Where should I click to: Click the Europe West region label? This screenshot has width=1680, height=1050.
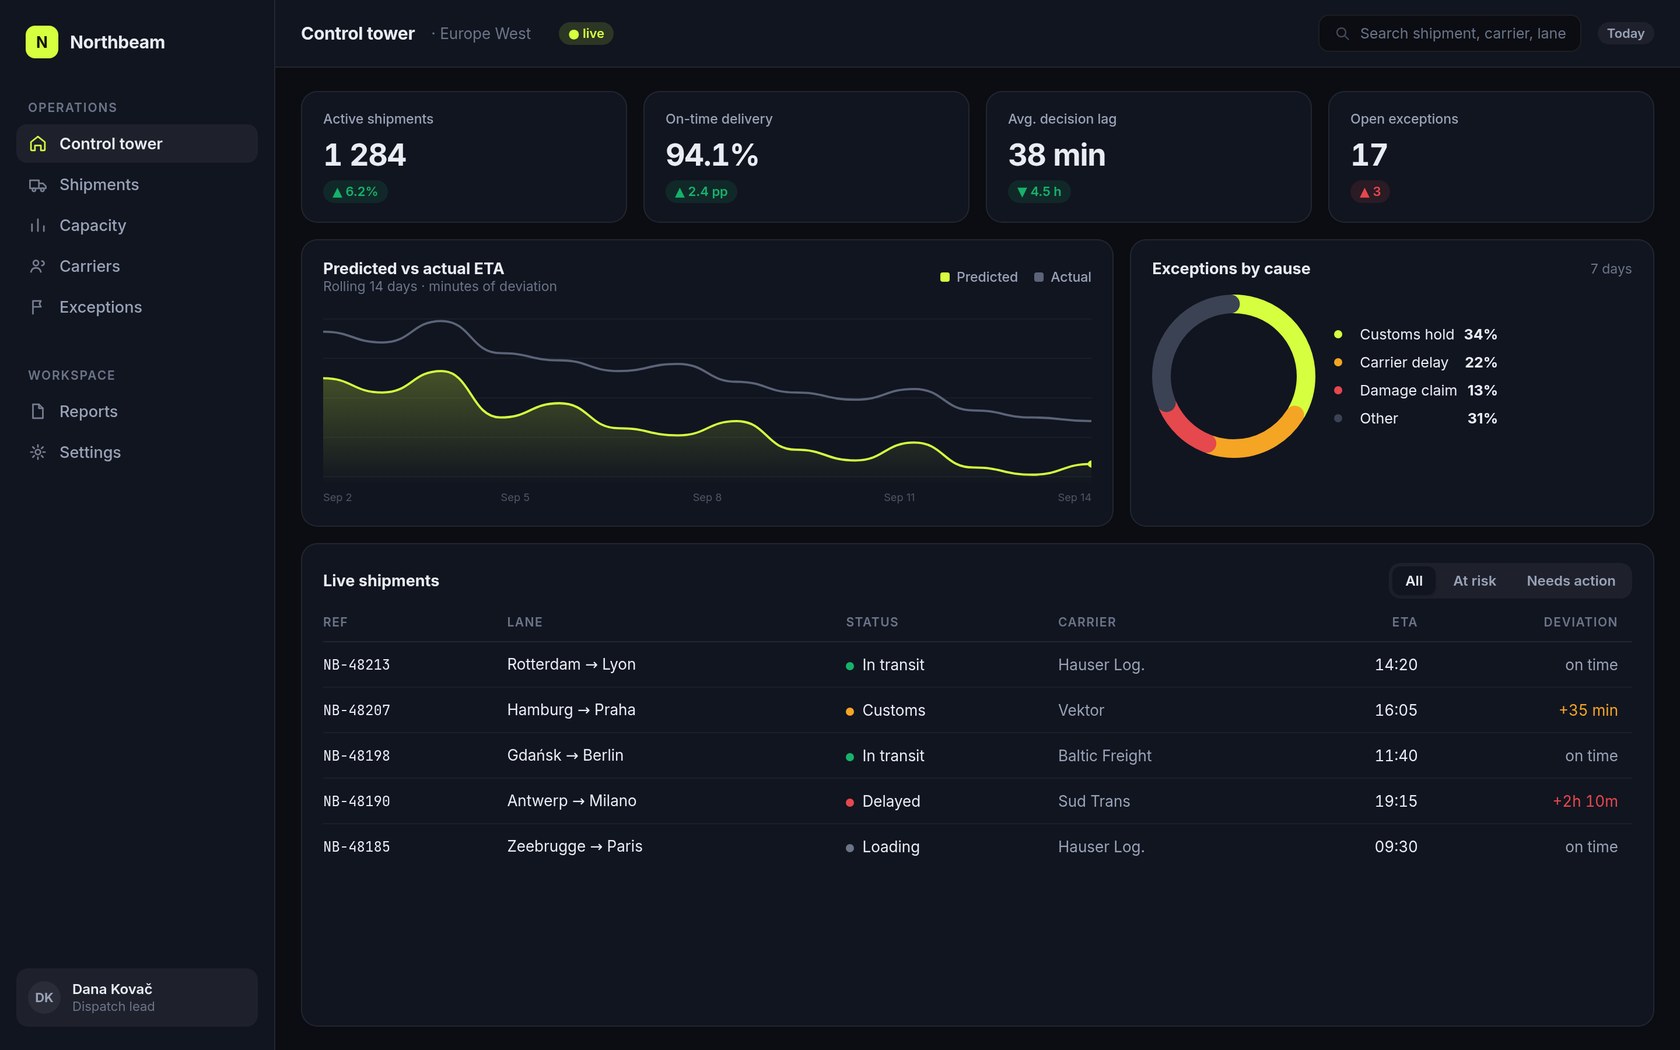pyautogui.click(x=485, y=34)
